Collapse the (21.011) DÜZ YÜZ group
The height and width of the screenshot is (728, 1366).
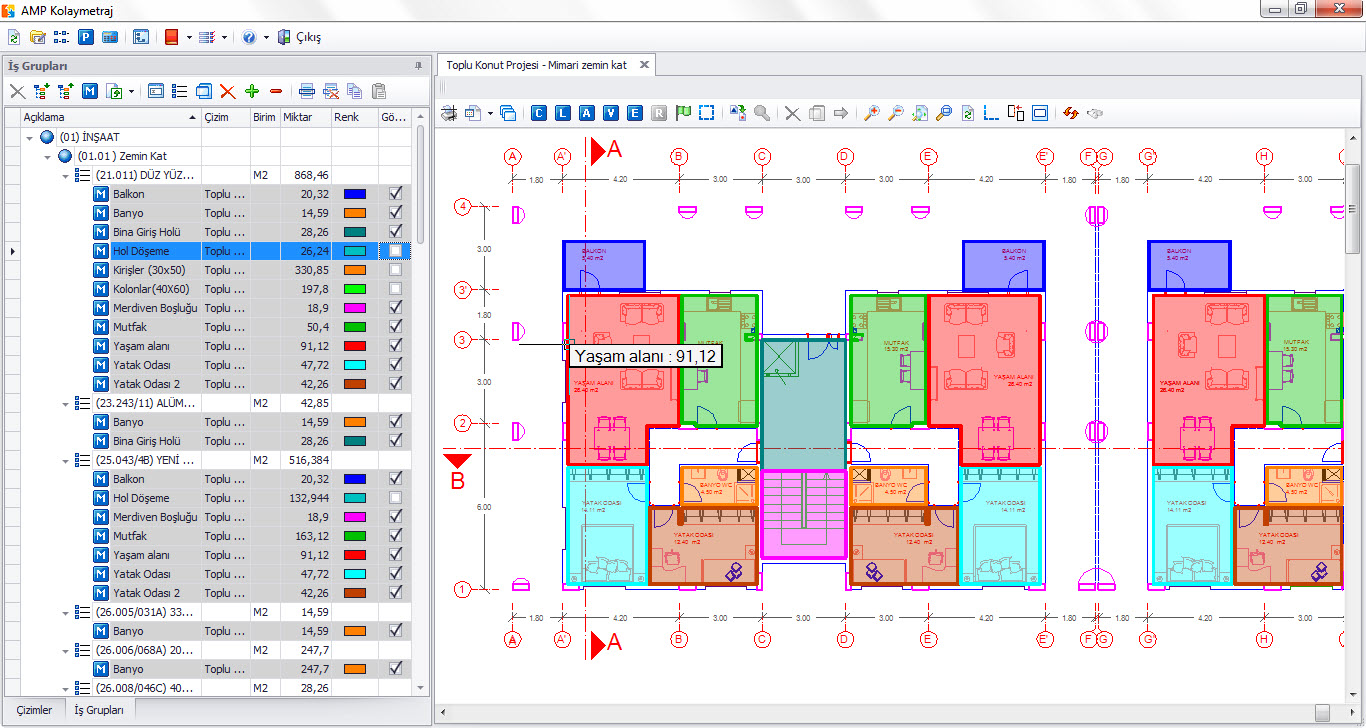(x=66, y=175)
